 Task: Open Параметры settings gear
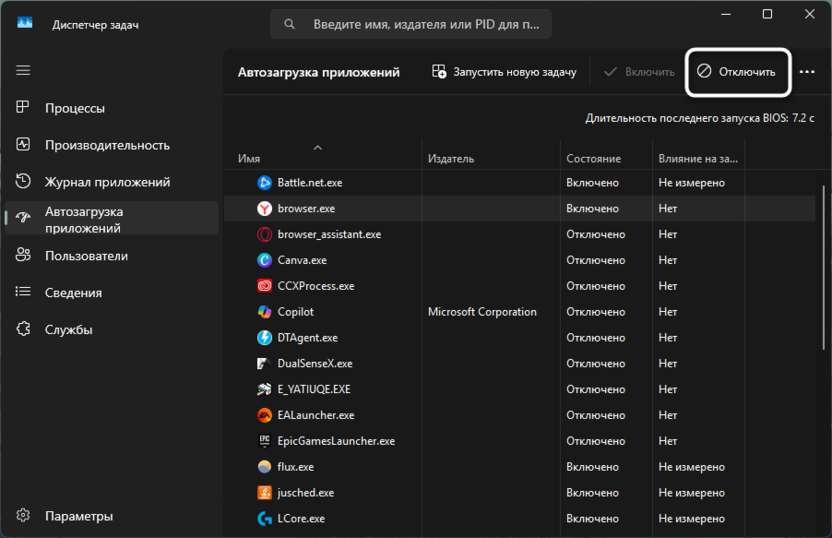coord(23,517)
